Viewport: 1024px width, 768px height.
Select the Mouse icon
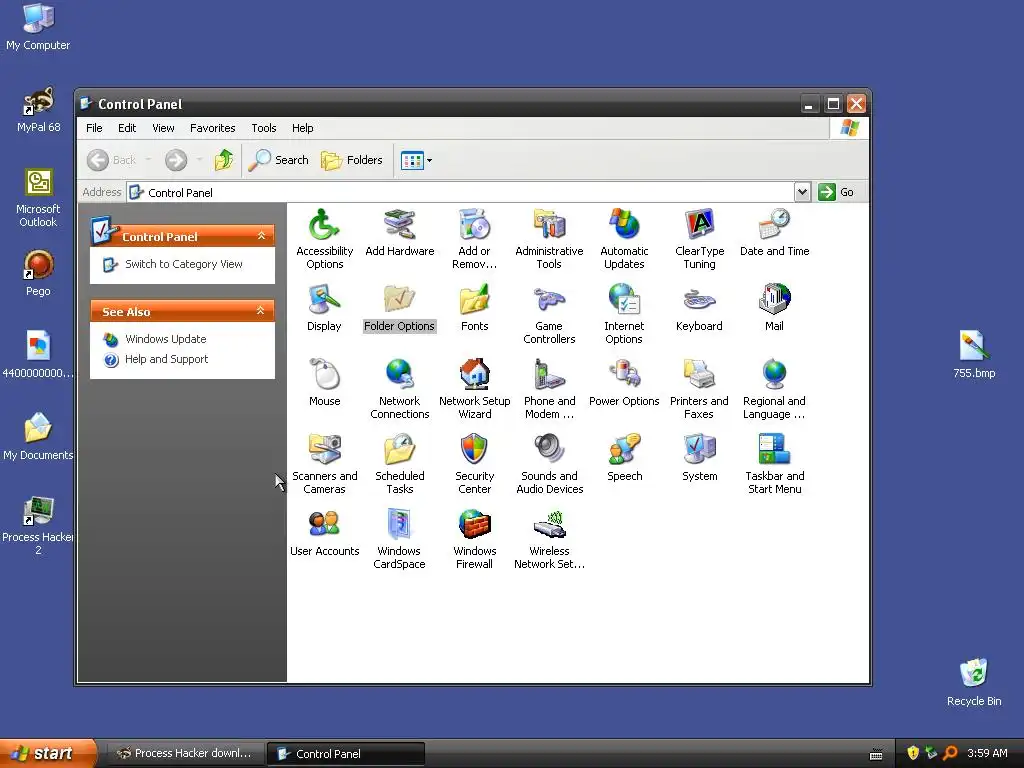coord(324,376)
